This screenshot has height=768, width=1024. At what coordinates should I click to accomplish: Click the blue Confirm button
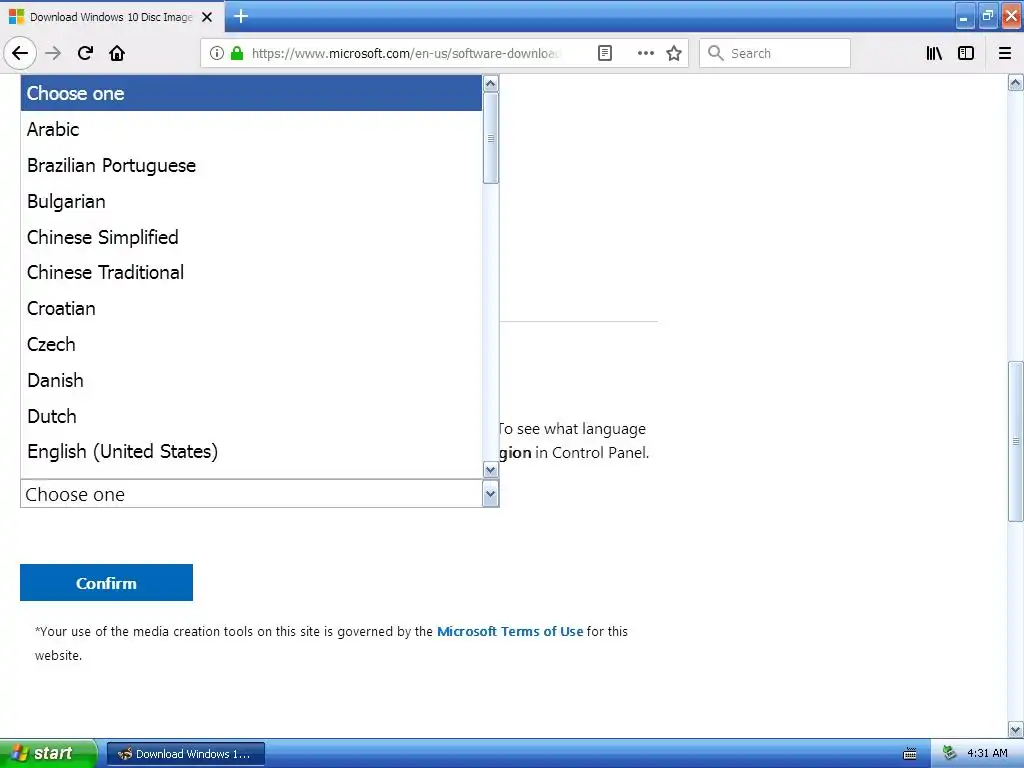tap(106, 583)
